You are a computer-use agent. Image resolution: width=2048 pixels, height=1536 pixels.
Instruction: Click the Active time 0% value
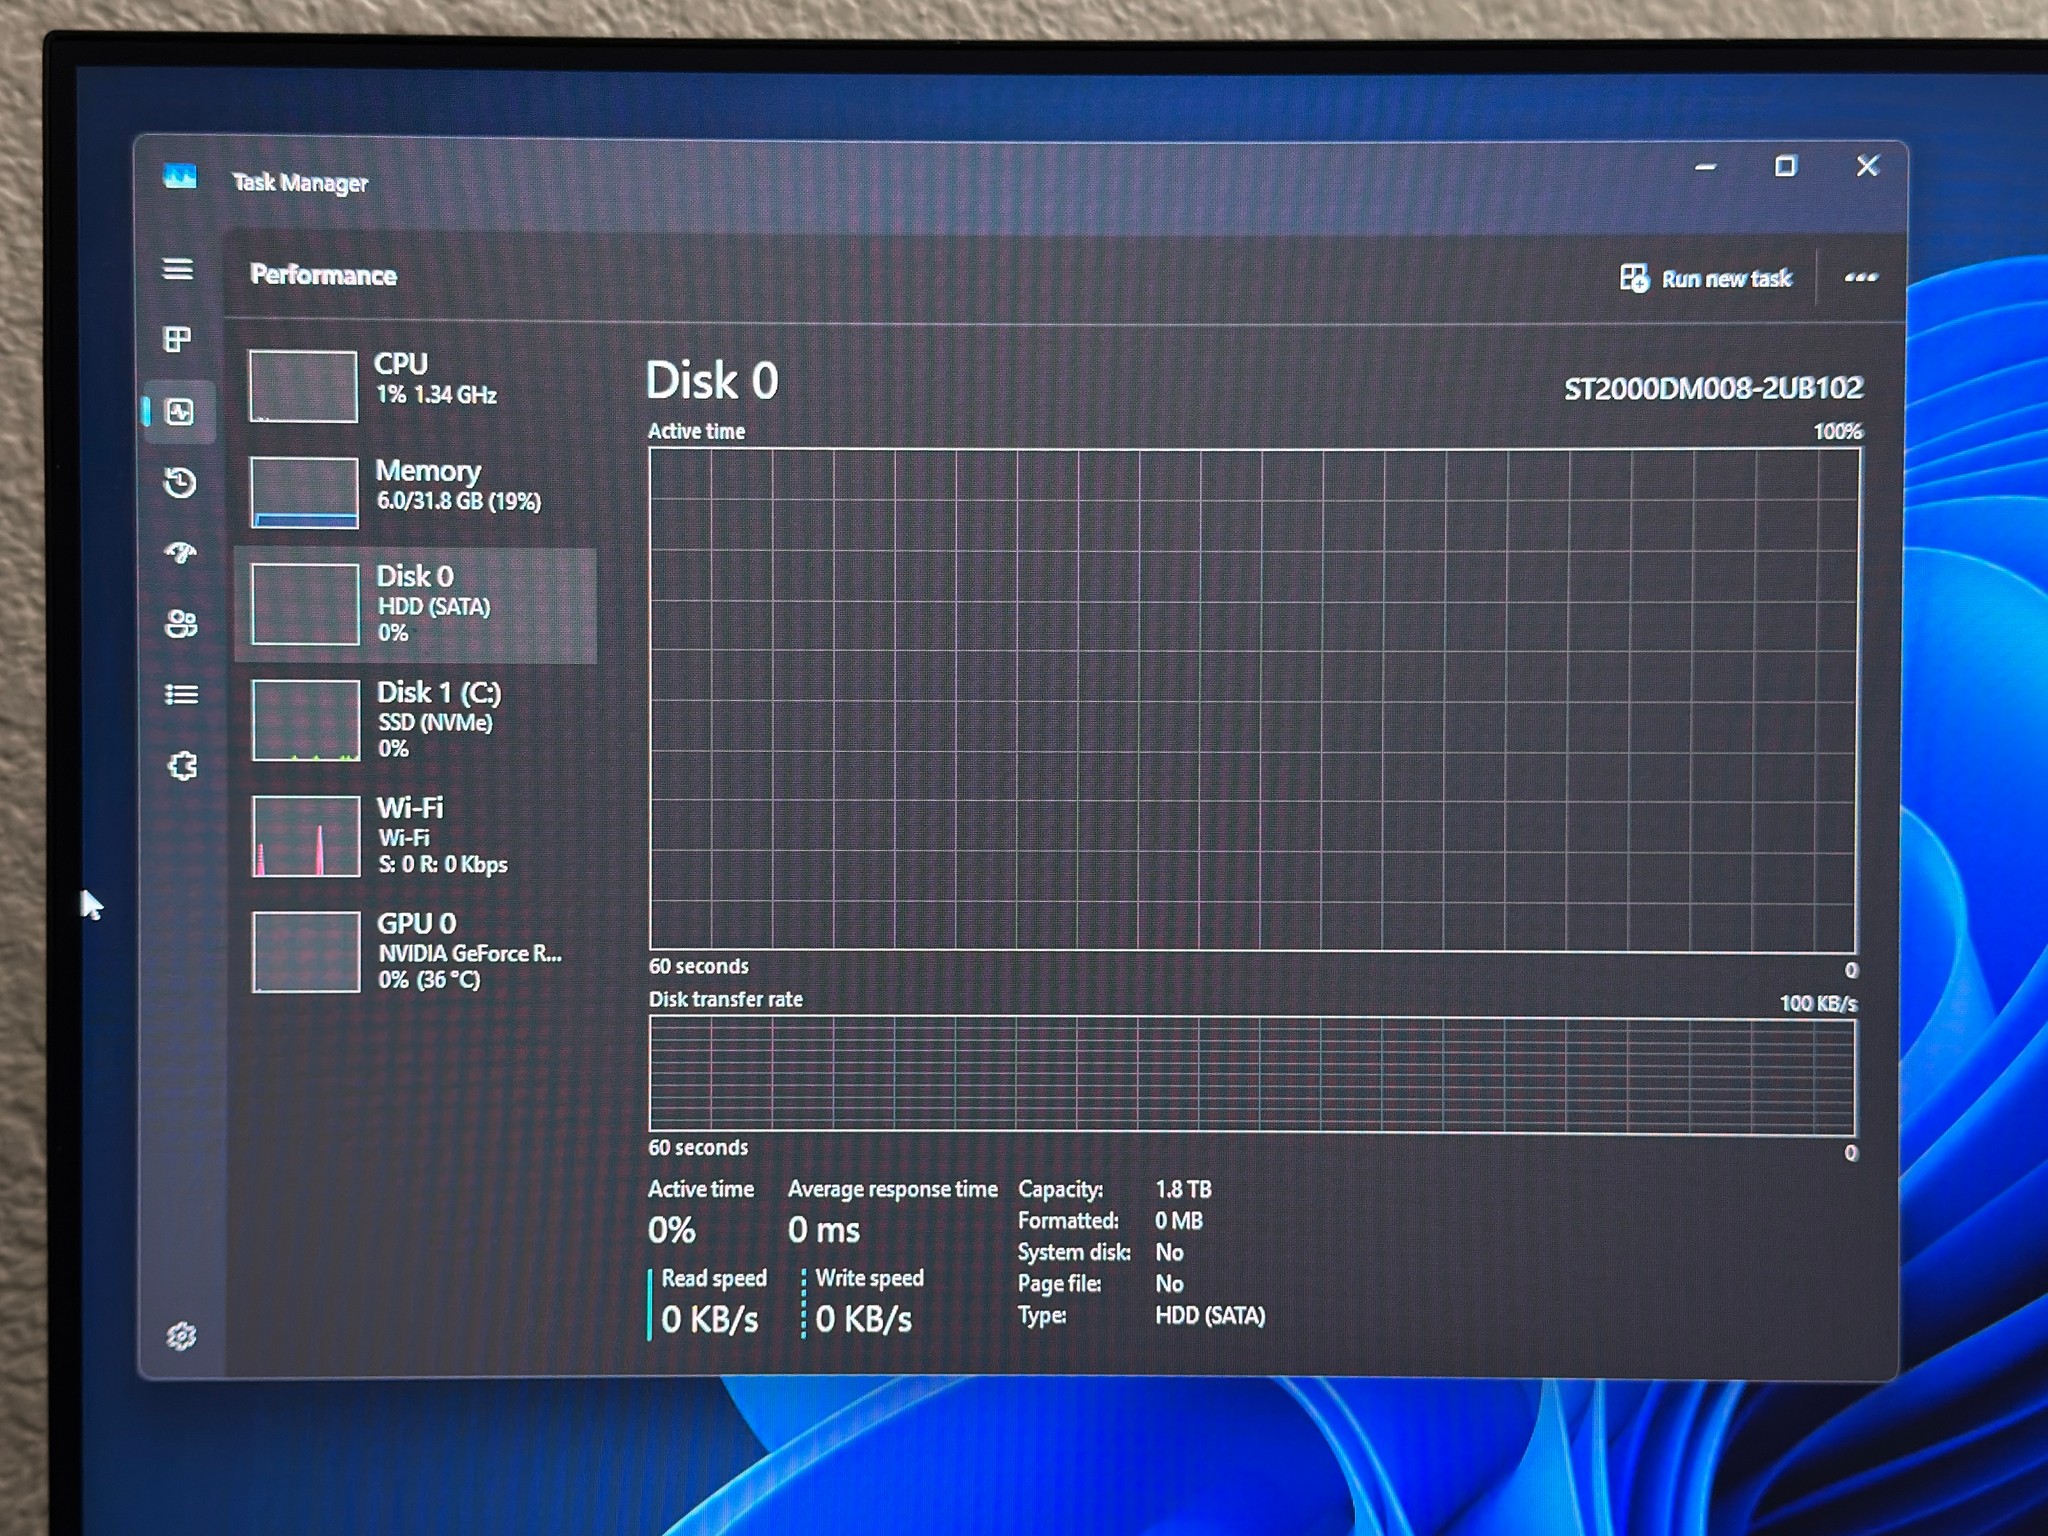(671, 1230)
